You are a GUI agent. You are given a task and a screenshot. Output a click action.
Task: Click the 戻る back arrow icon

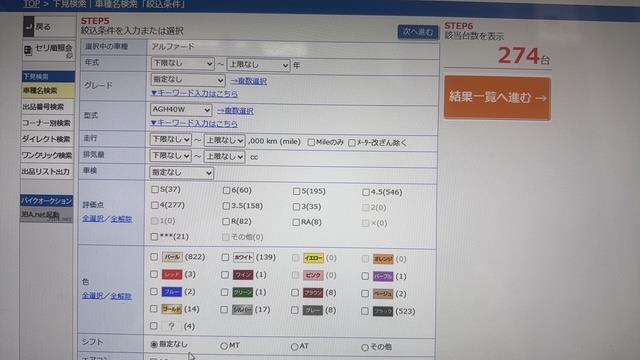[28, 27]
